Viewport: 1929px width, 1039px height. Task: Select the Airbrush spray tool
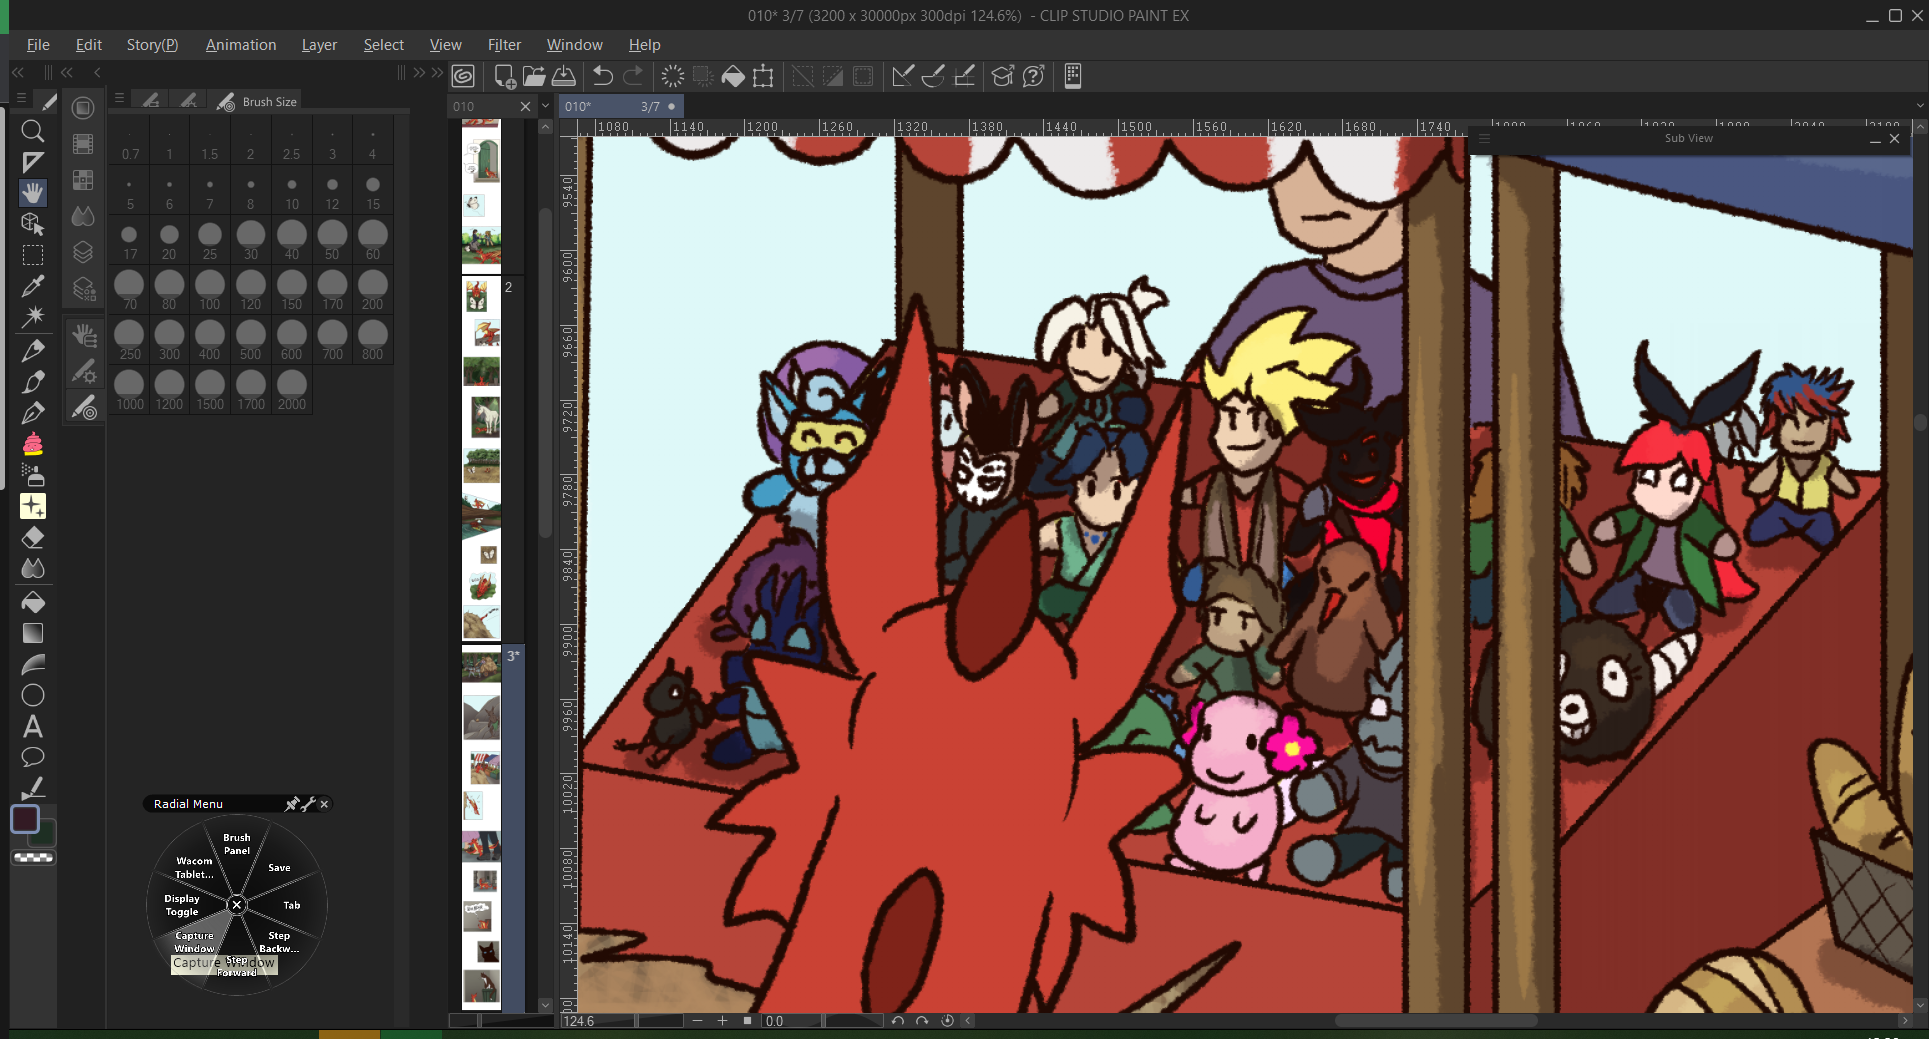click(x=33, y=474)
